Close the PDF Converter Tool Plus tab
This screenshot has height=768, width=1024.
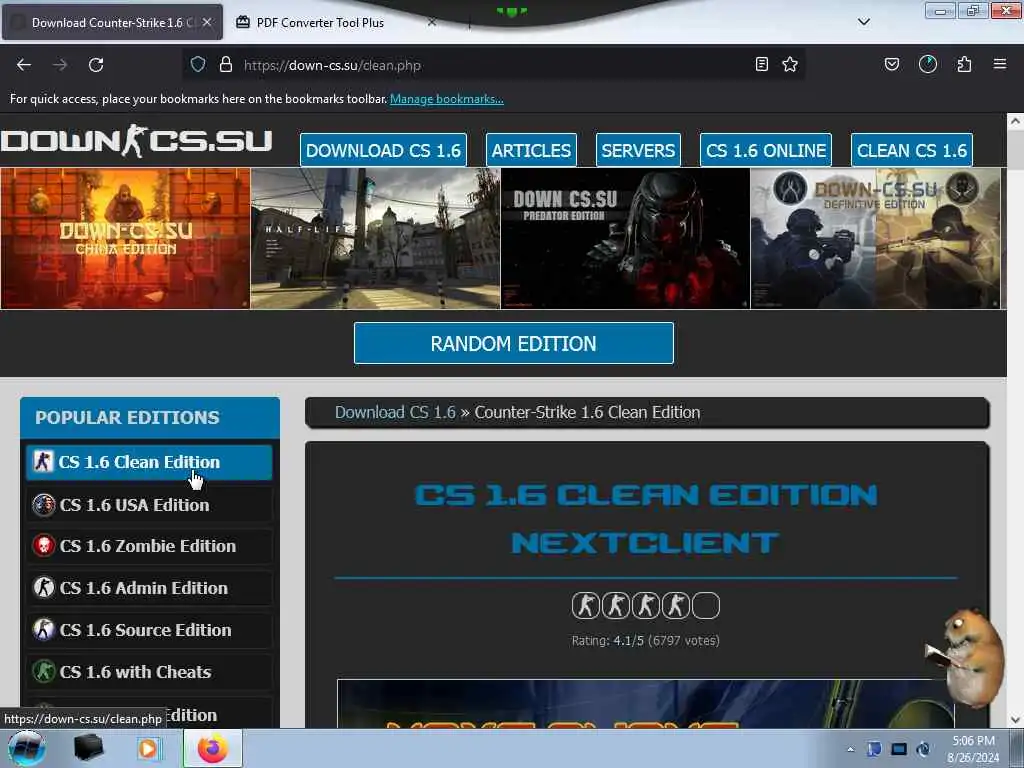click(432, 22)
